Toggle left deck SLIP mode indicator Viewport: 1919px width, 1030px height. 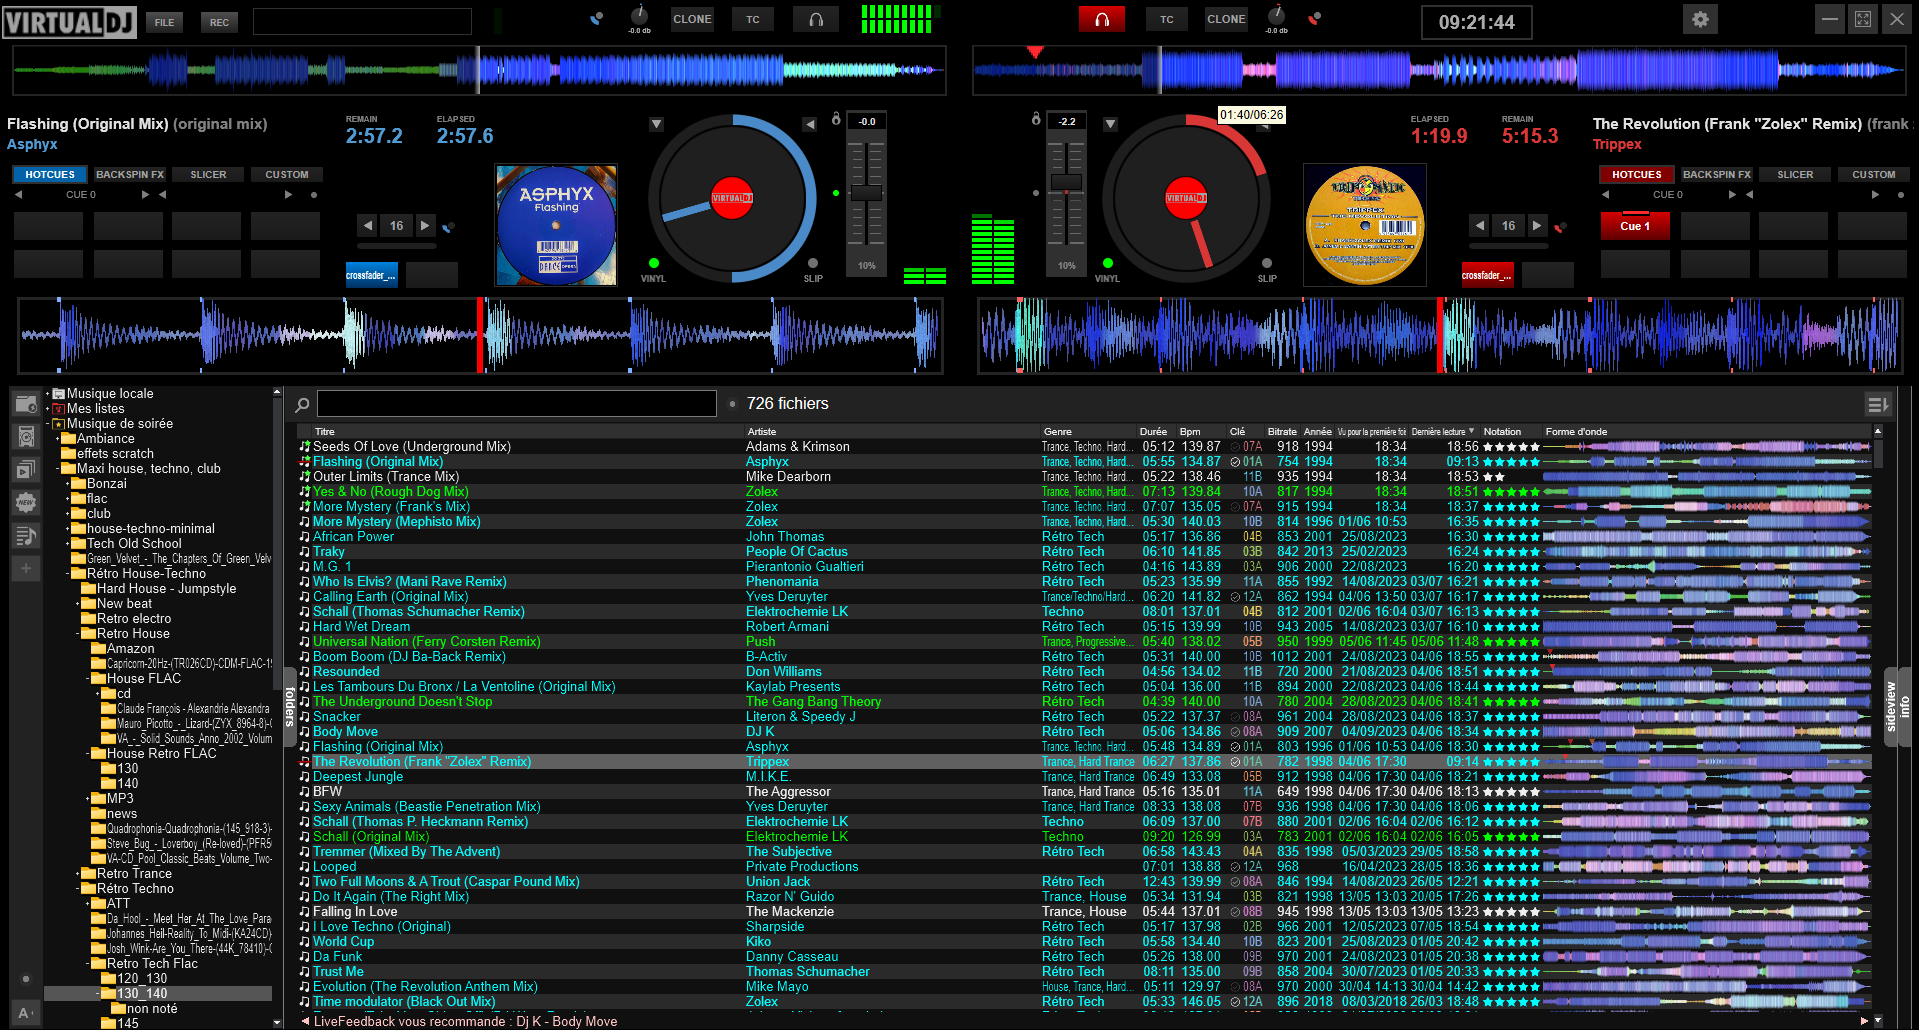pos(812,264)
